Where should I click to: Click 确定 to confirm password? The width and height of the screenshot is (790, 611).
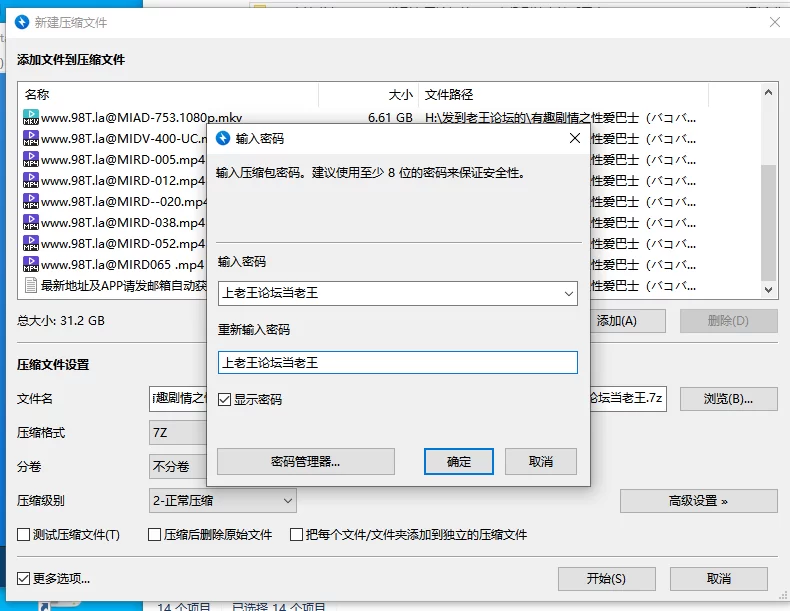[x=458, y=461]
